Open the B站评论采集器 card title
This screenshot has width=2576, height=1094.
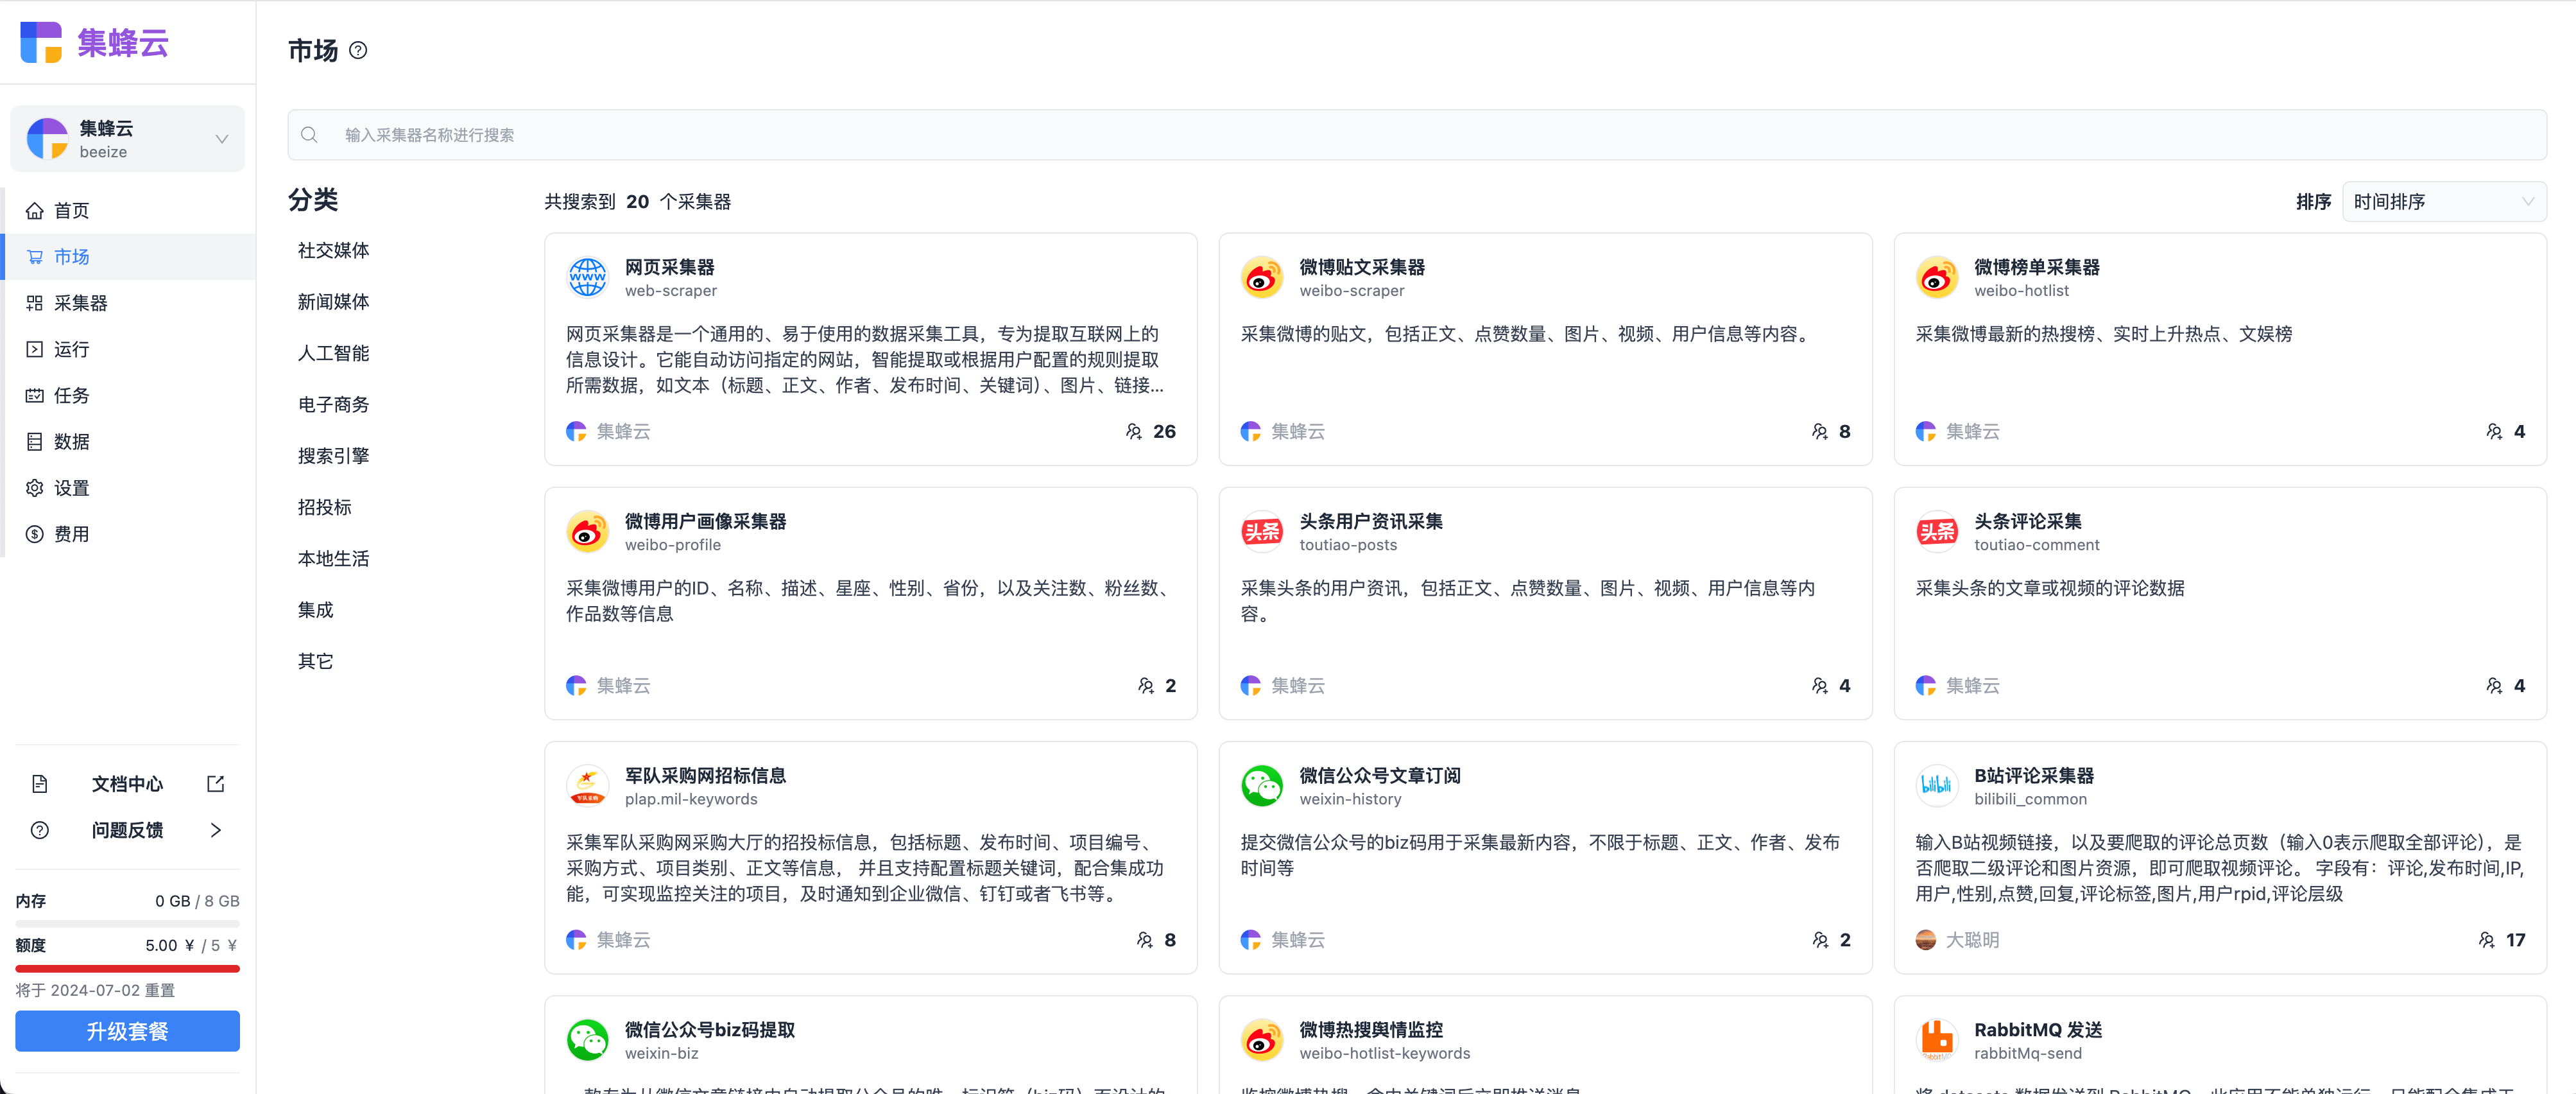[x=2034, y=775]
